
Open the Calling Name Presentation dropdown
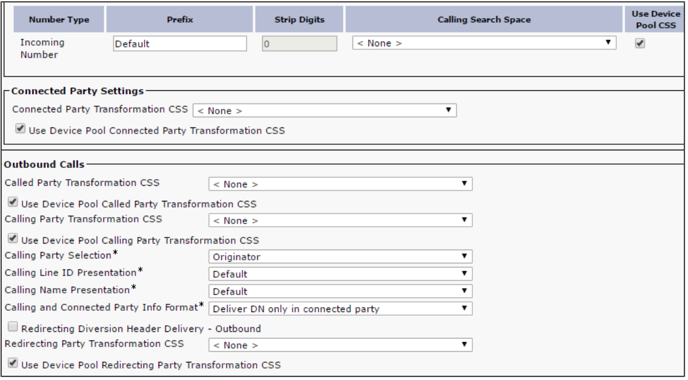tap(340, 291)
